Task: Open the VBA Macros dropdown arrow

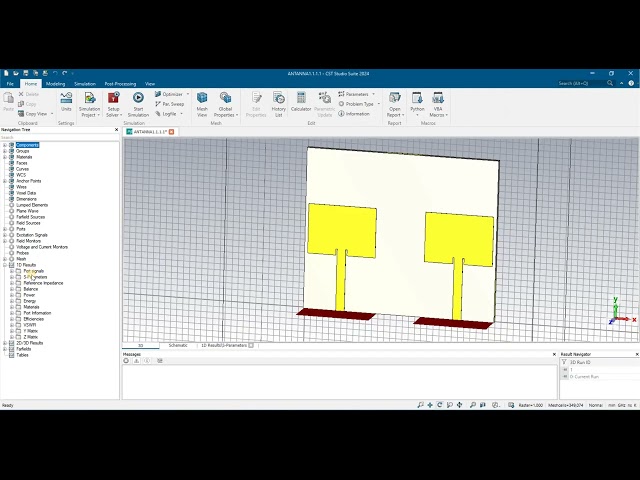Action: (447, 116)
